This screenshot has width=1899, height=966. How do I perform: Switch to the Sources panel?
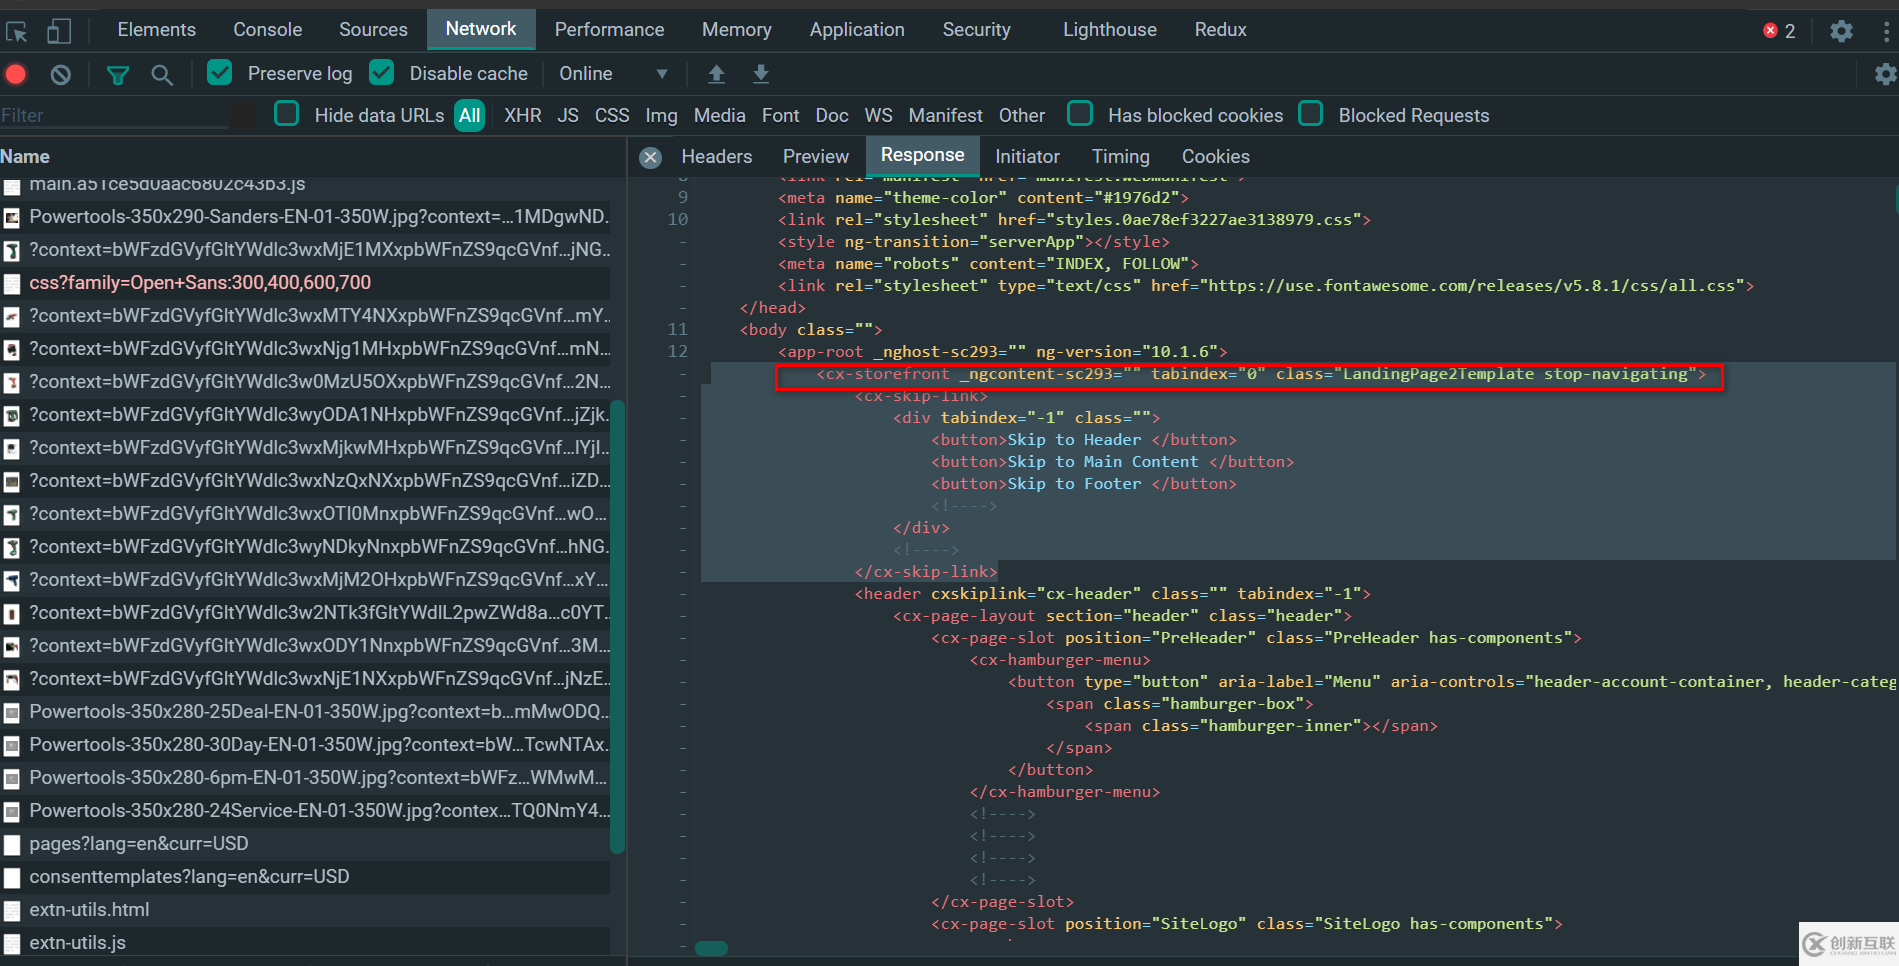pos(373,30)
